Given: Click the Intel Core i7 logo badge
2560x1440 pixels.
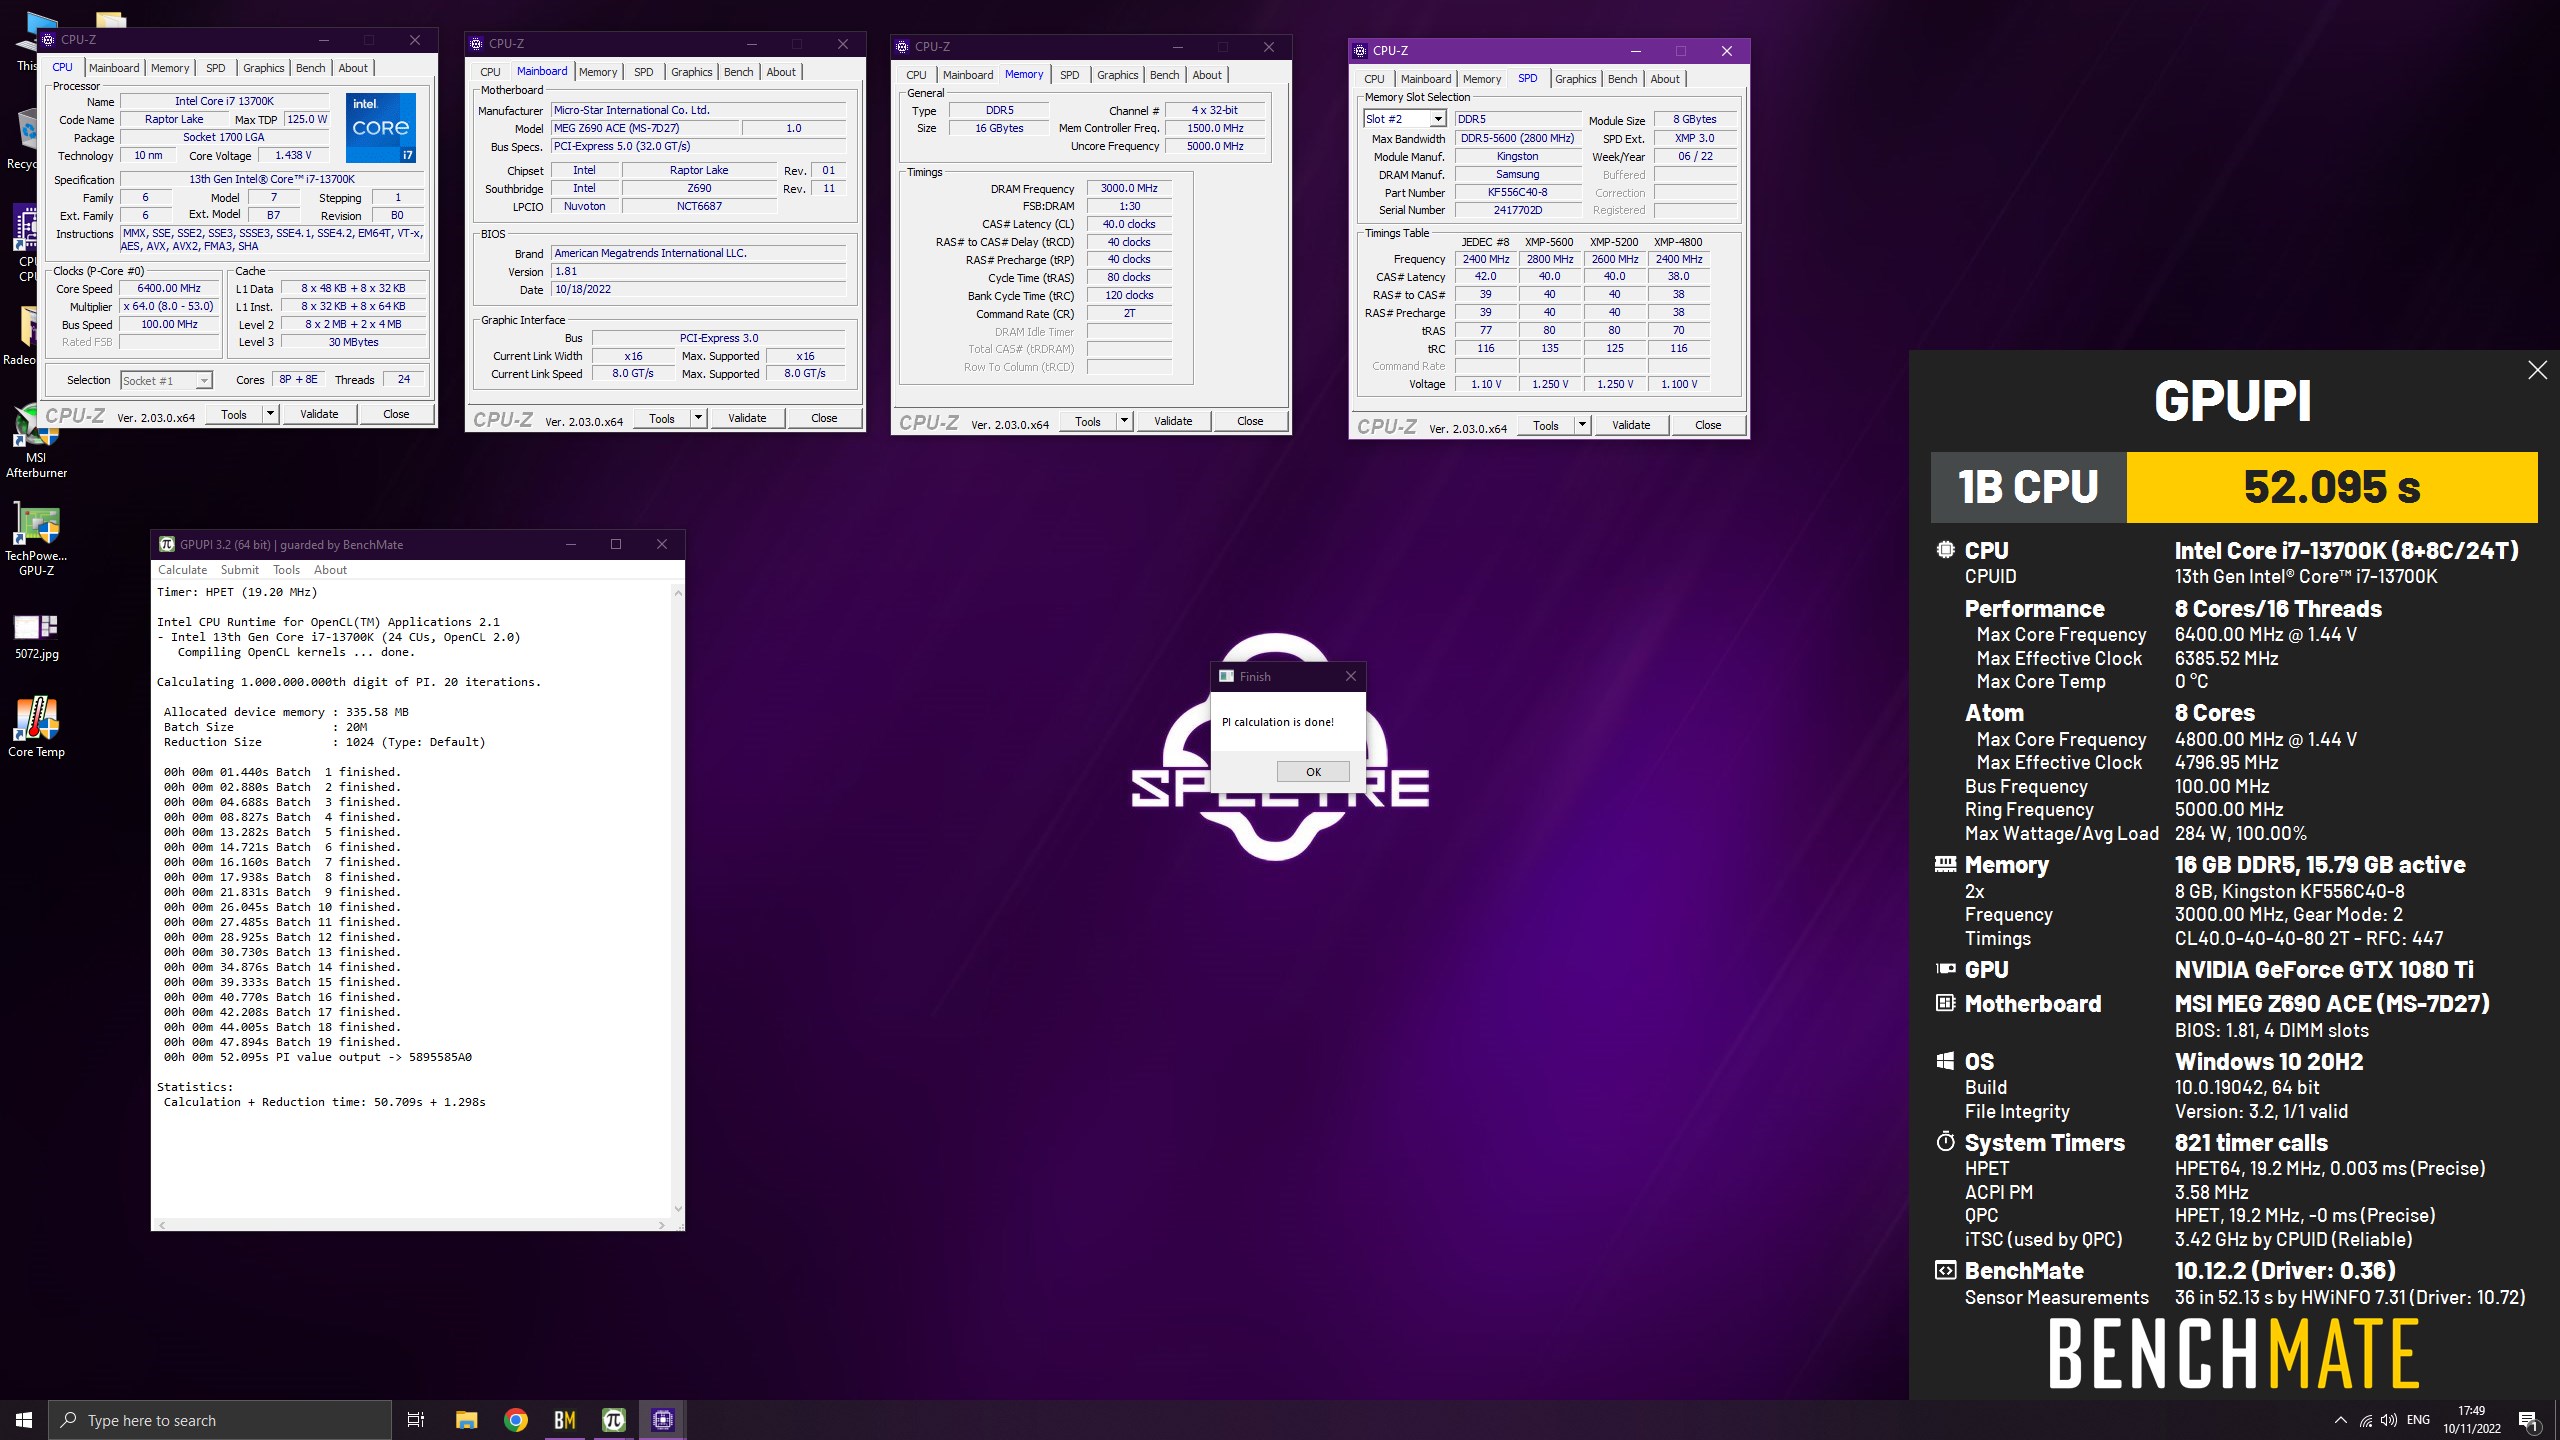Looking at the screenshot, I should click(x=381, y=127).
